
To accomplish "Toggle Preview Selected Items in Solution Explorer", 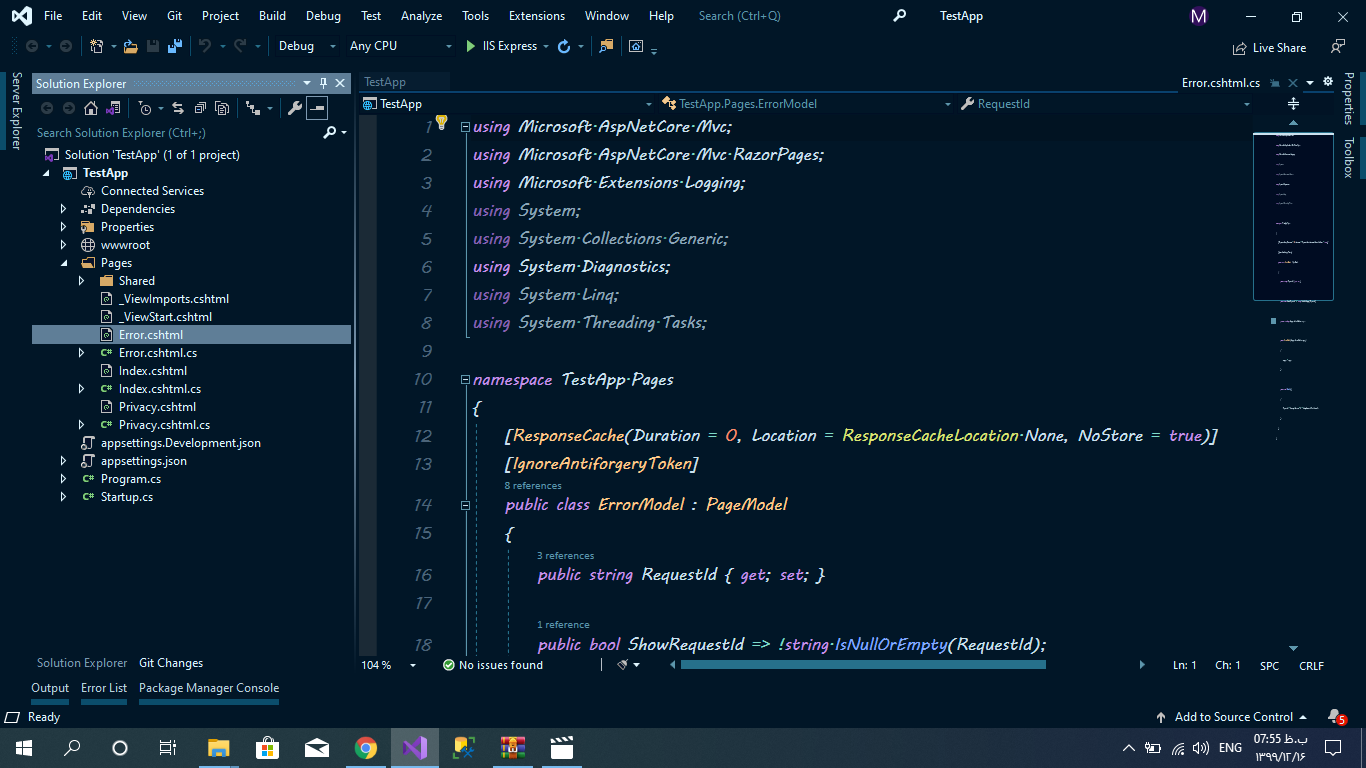I will (x=317, y=108).
